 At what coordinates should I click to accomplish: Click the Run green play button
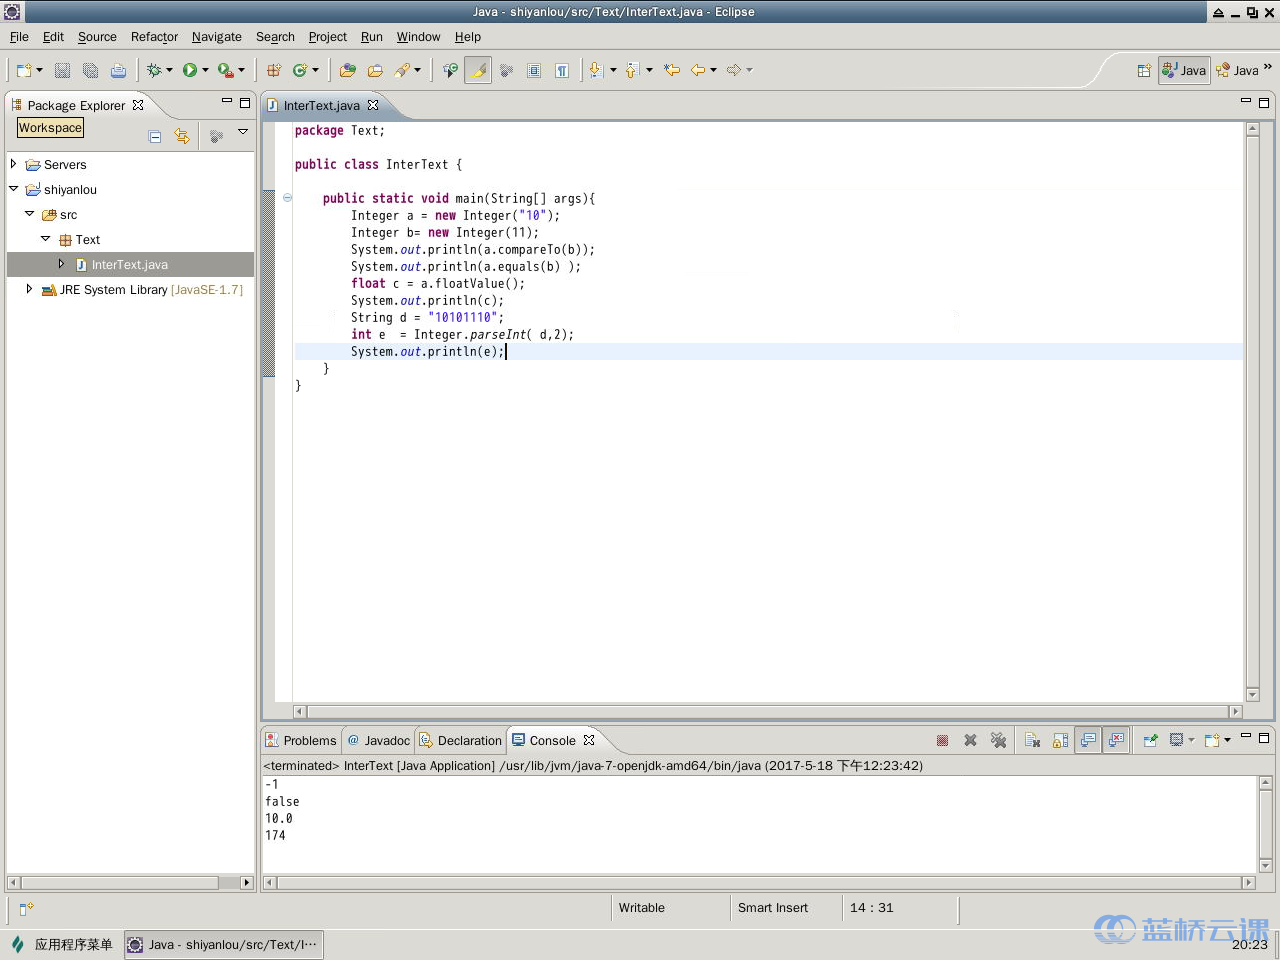(189, 70)
